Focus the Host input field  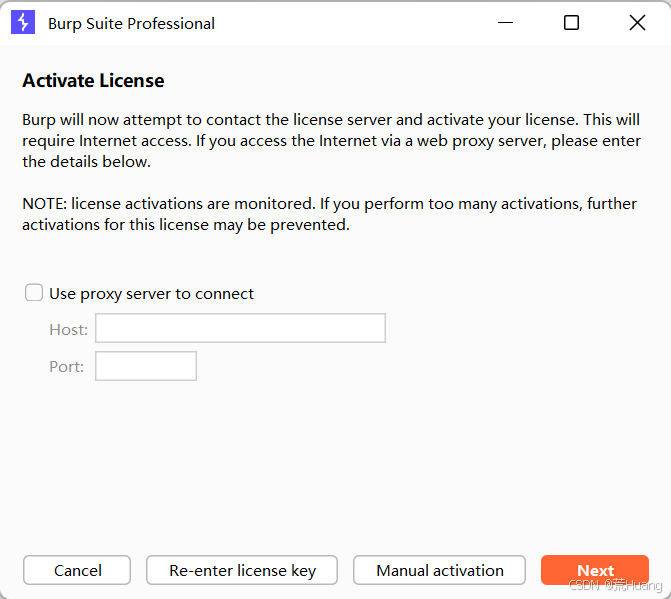[240, 328]
